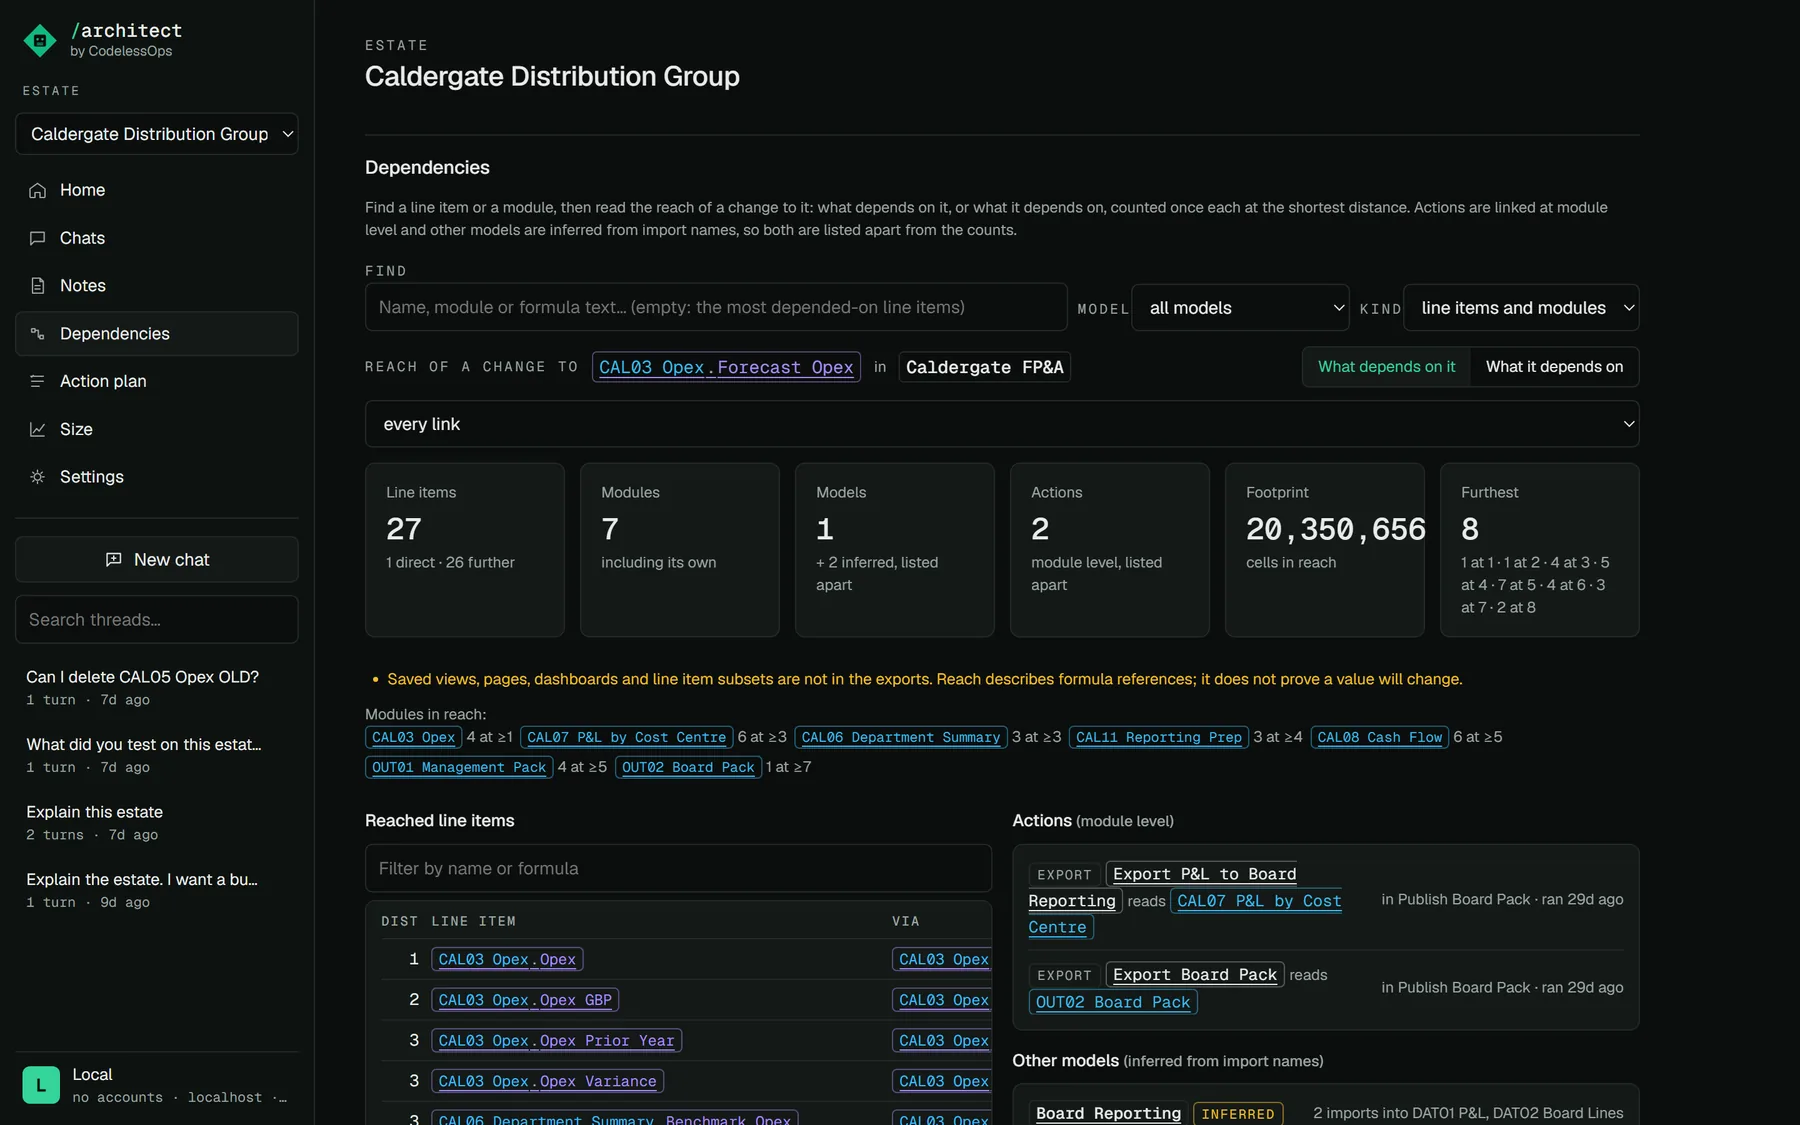Open OUT01 Management Pack module chip
The height and width of the screenshot is (1125, 1800).
[x=459, y=767]
